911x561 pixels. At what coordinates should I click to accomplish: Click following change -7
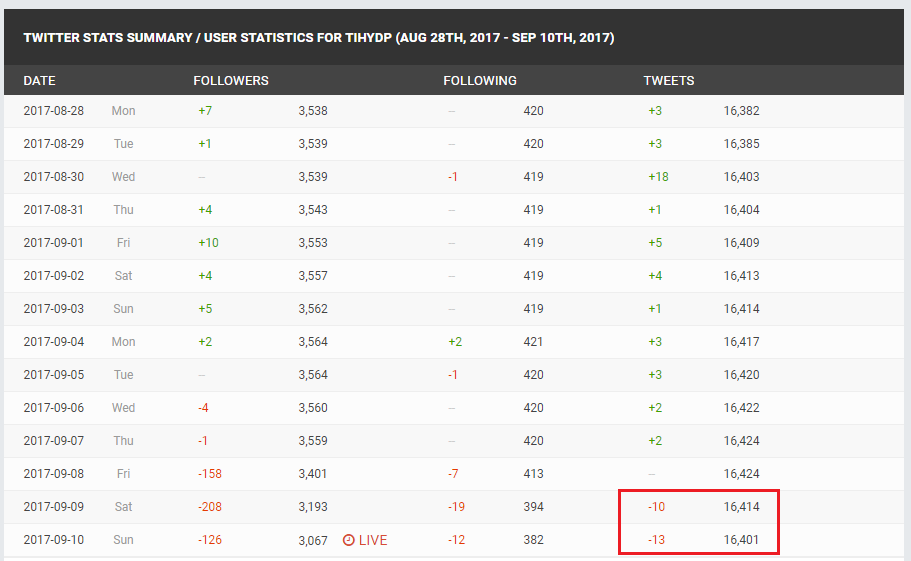(x=453, y=474)
